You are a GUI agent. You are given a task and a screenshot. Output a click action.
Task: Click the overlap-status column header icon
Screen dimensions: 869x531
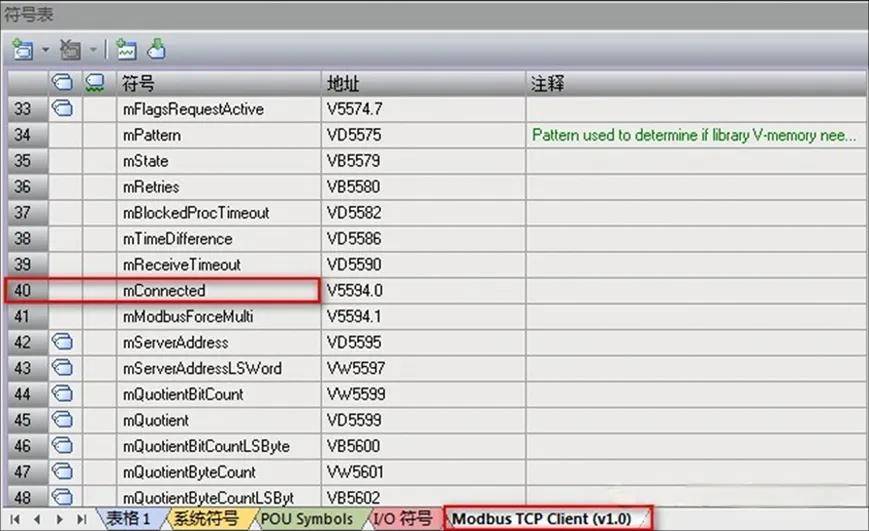[x=95, y=83]
